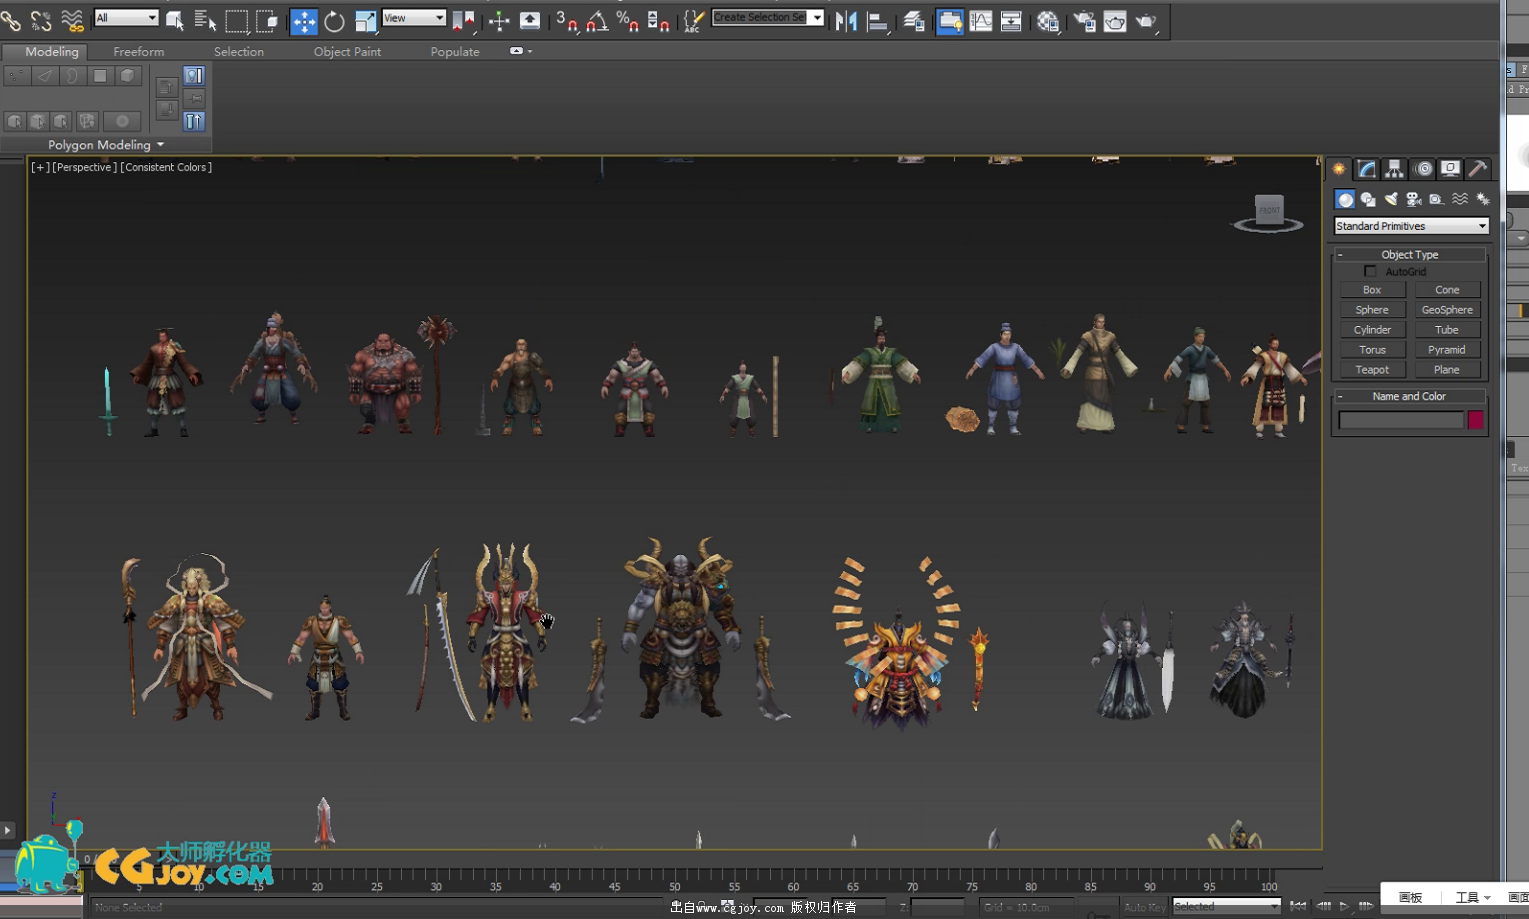This screenshot has height=919, width=1529.
Task: Click the Sphere primitive button
Action: pyautogui.click(x=1372, y=310)
